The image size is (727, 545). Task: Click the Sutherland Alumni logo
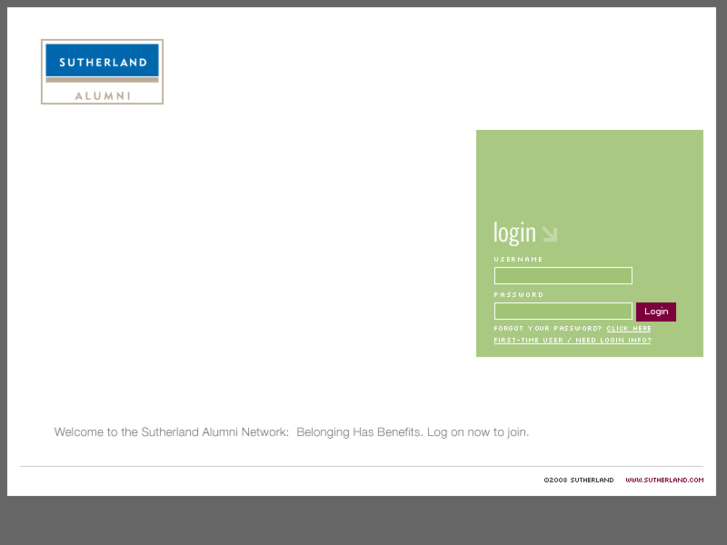pos(102,71)
